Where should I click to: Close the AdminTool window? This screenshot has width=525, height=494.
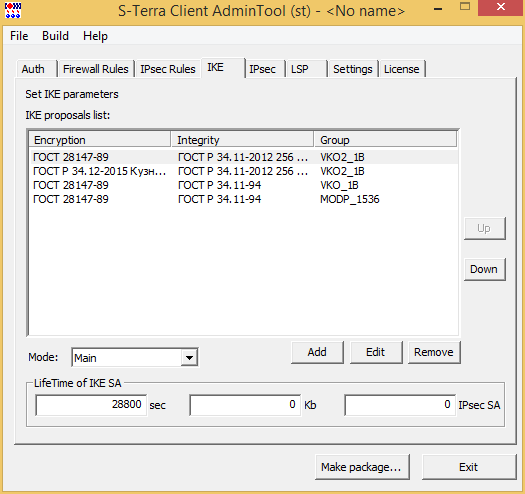point(500,7)
